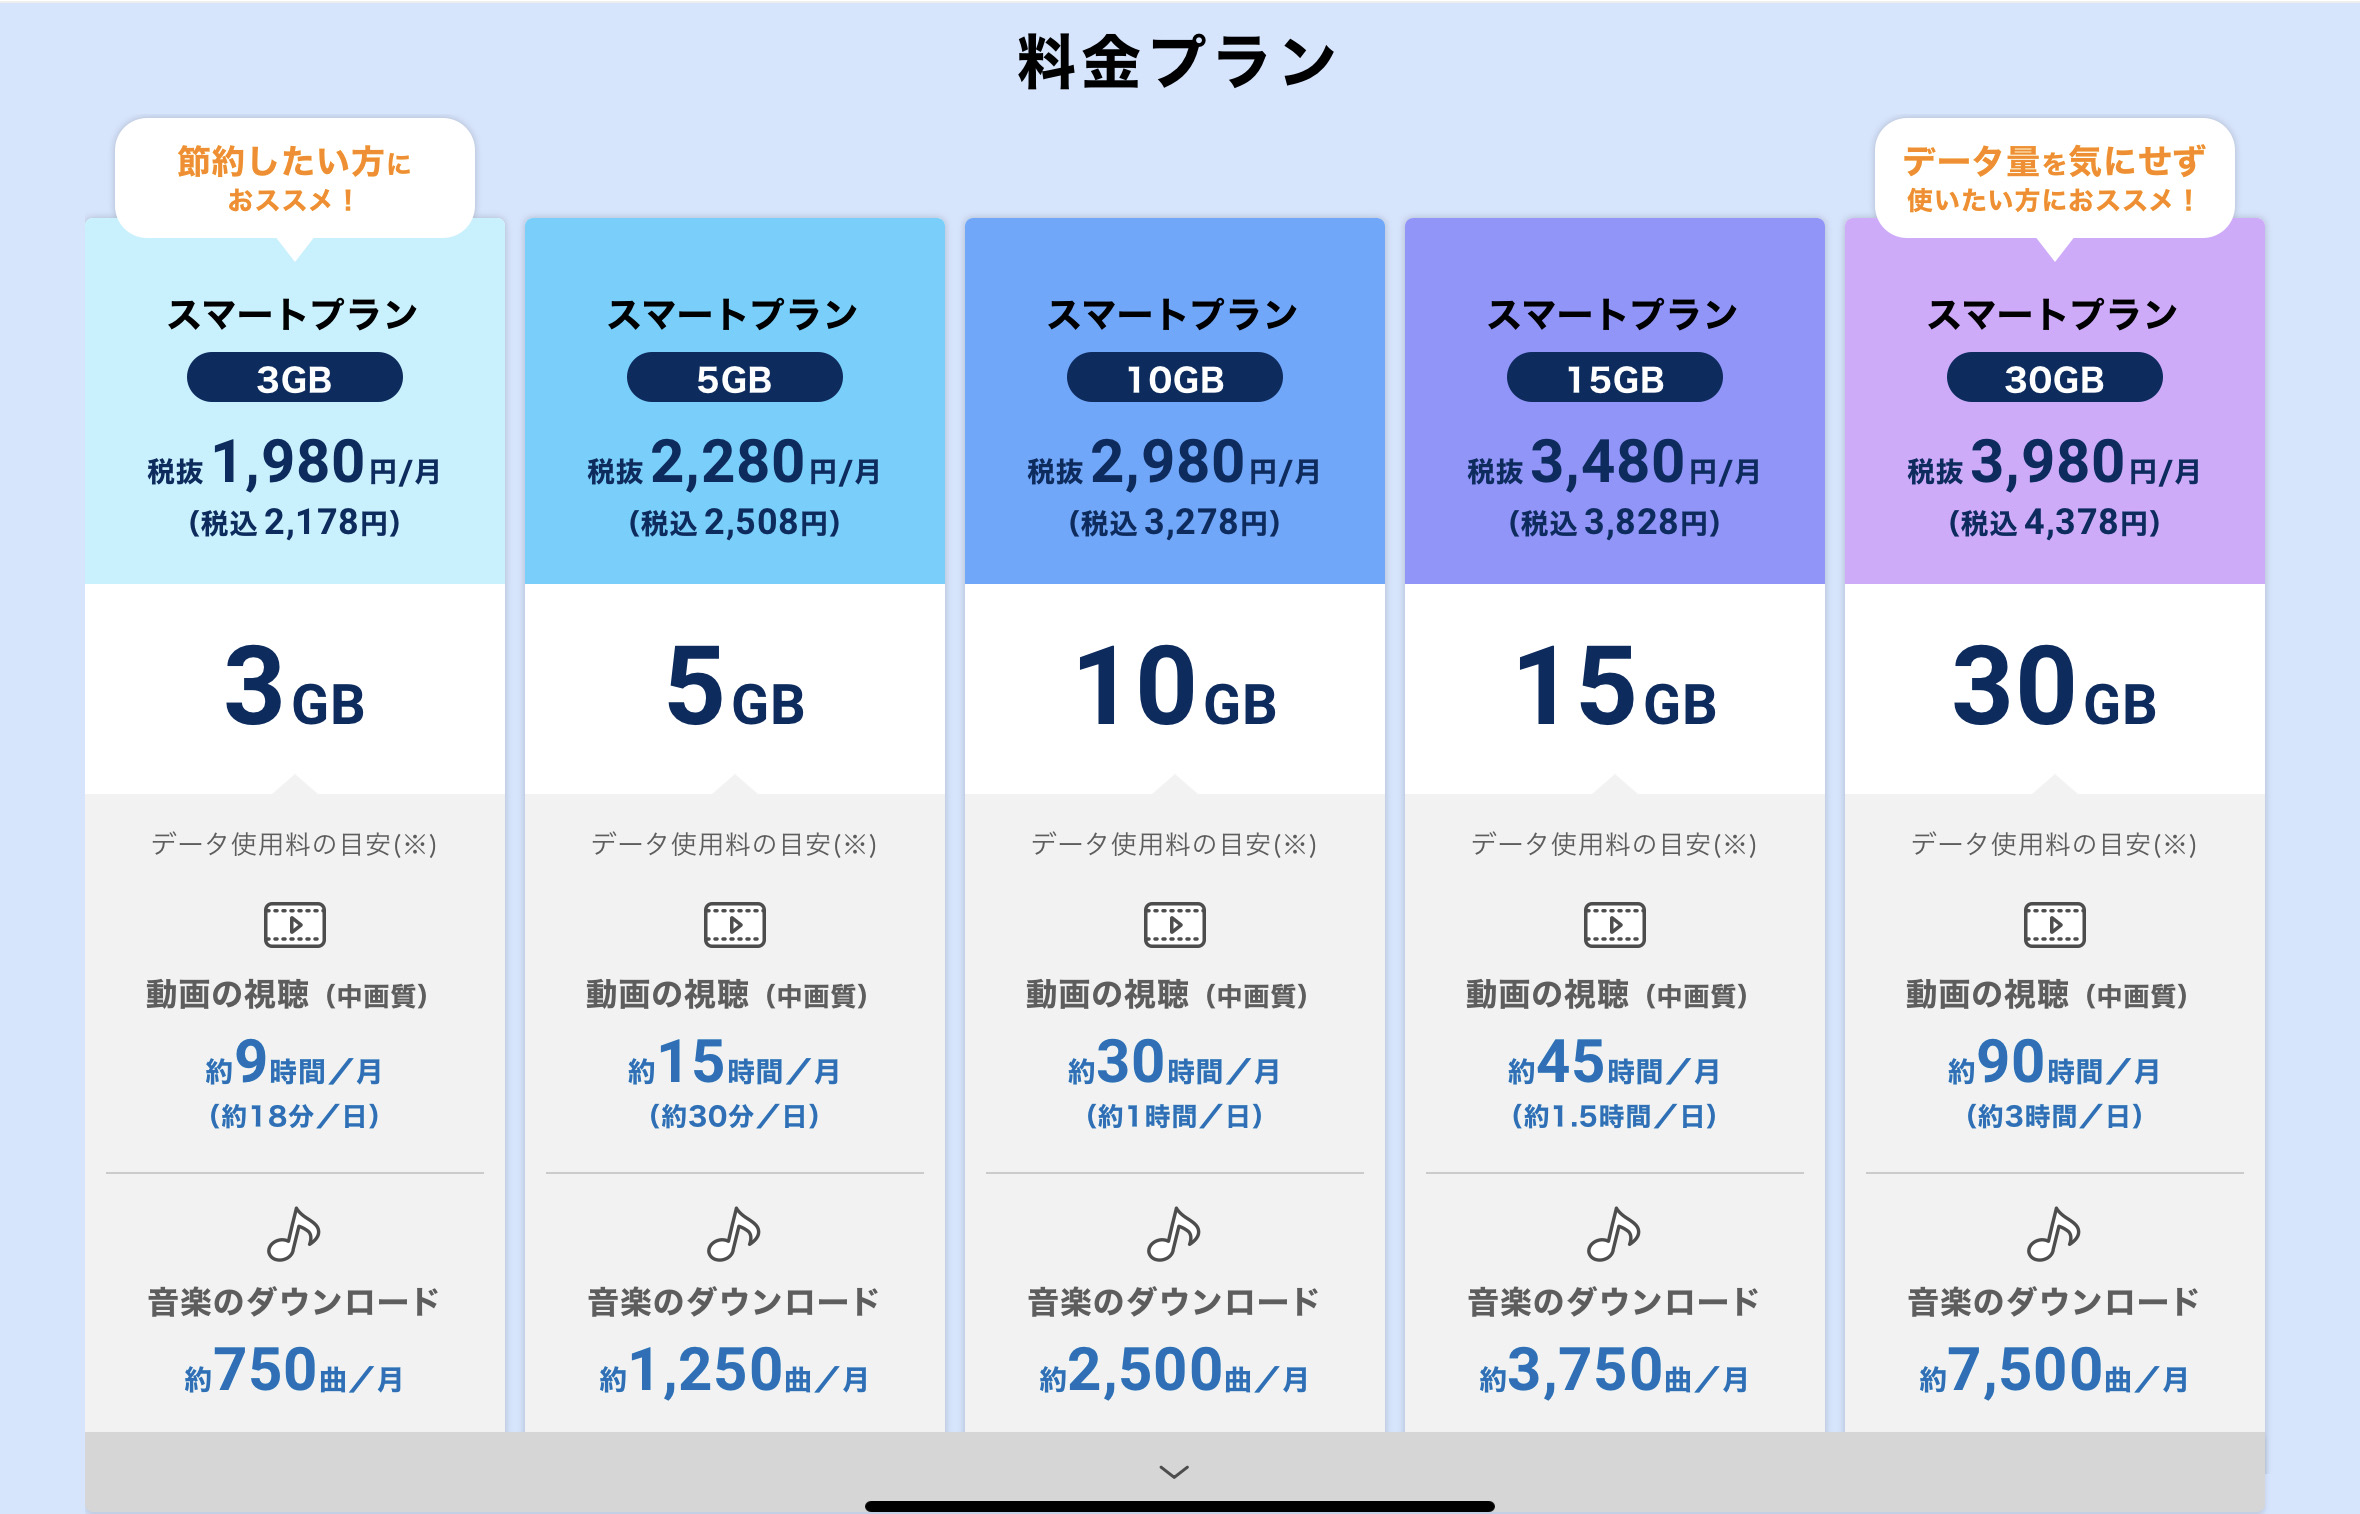The height and width of the screenshot is (1514, 2360).
Task: Click the music note icon under 10GB
Action: click(1174, 1234)
